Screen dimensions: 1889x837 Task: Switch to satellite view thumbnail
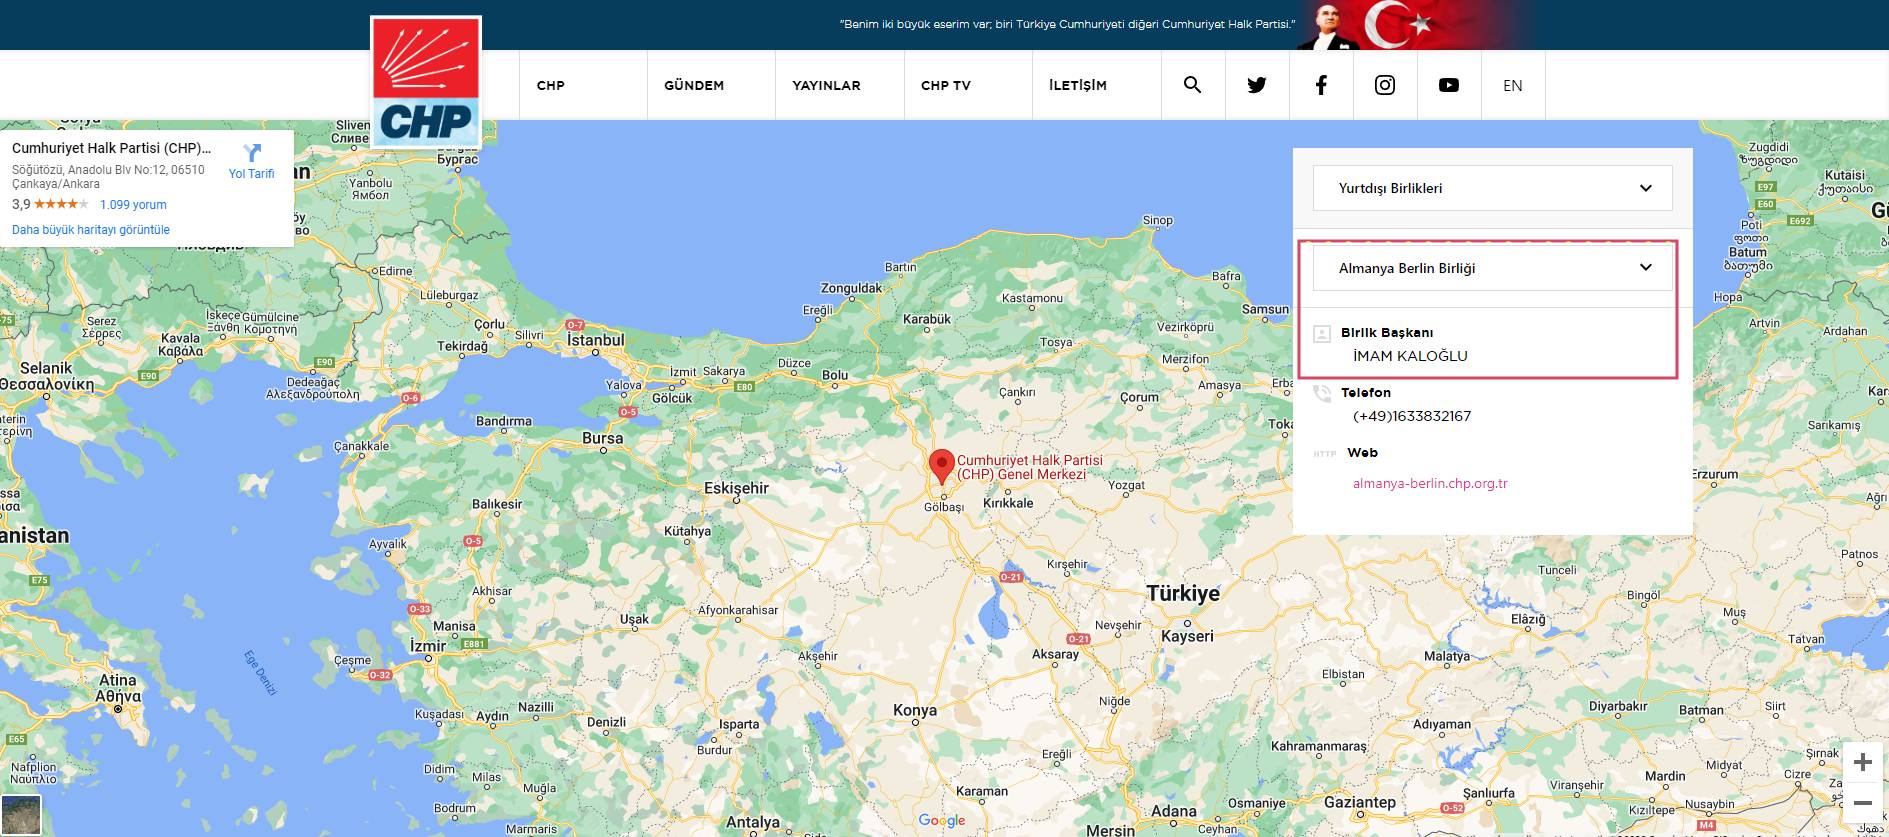[x=21, y=814]
